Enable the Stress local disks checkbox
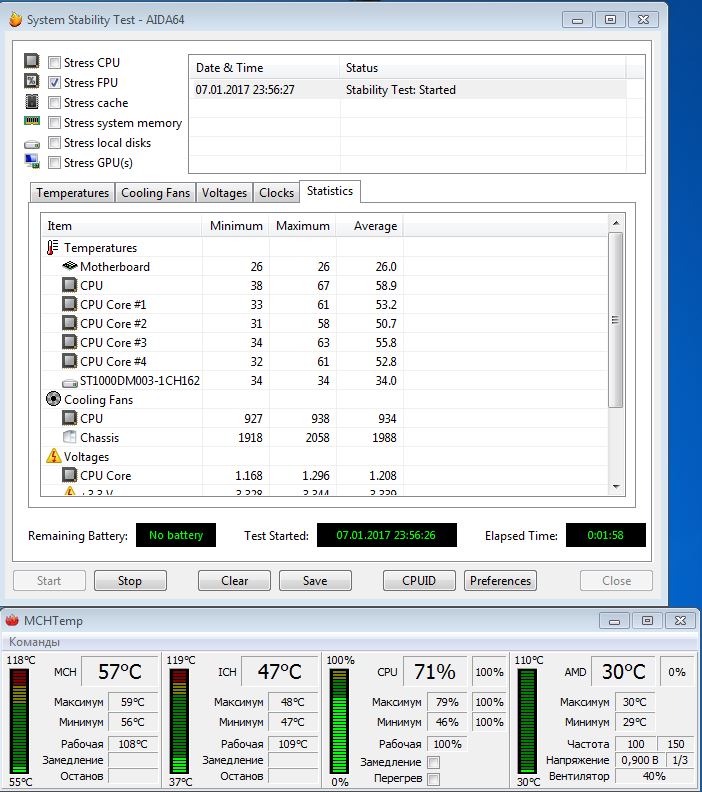 click(54, 142)
